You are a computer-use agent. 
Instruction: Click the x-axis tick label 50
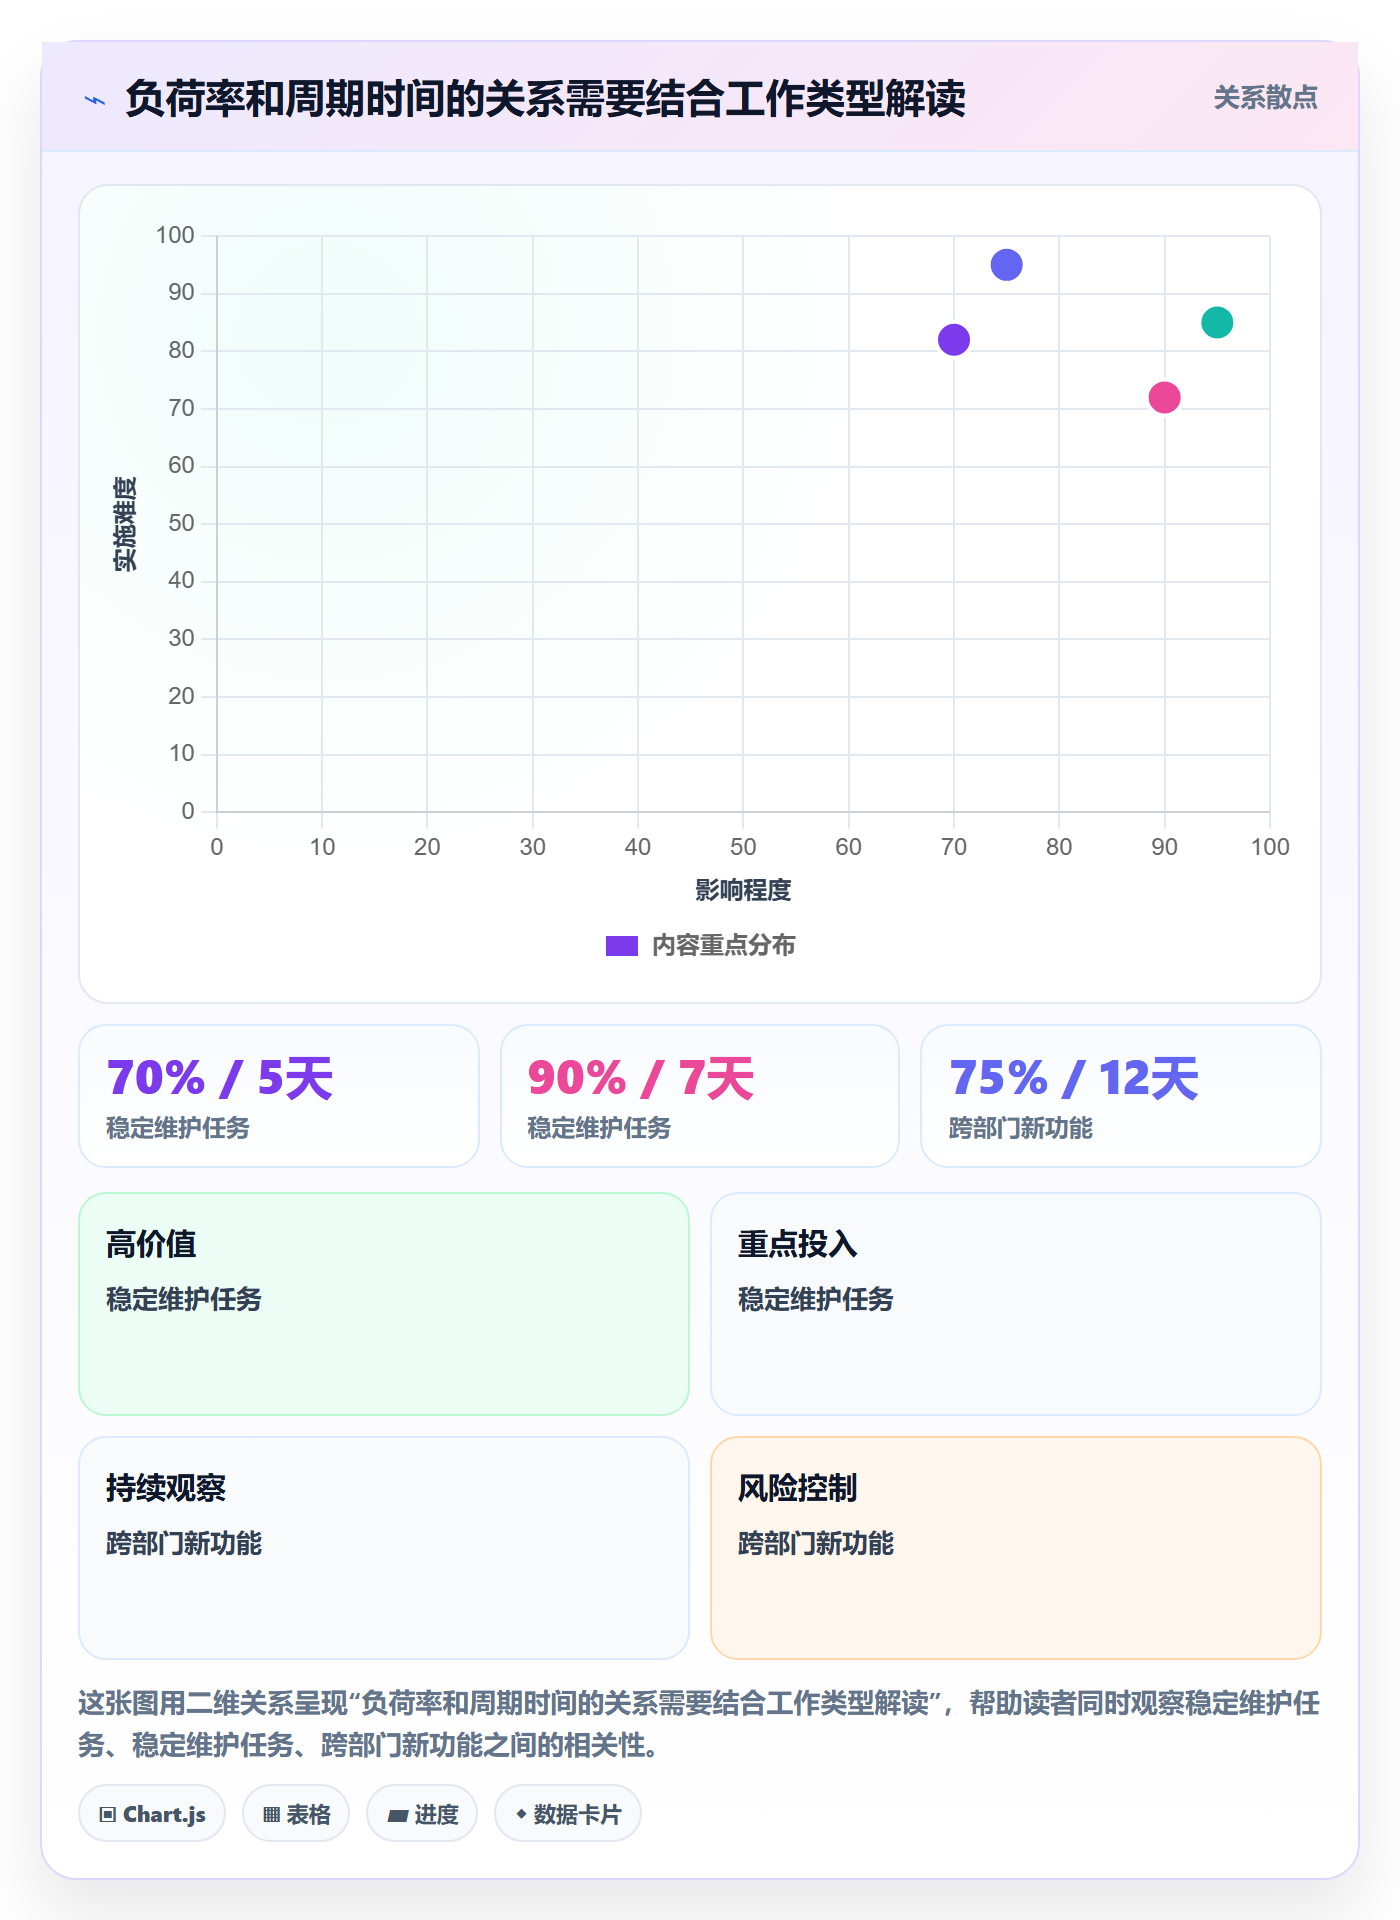(x=743, y=847)
